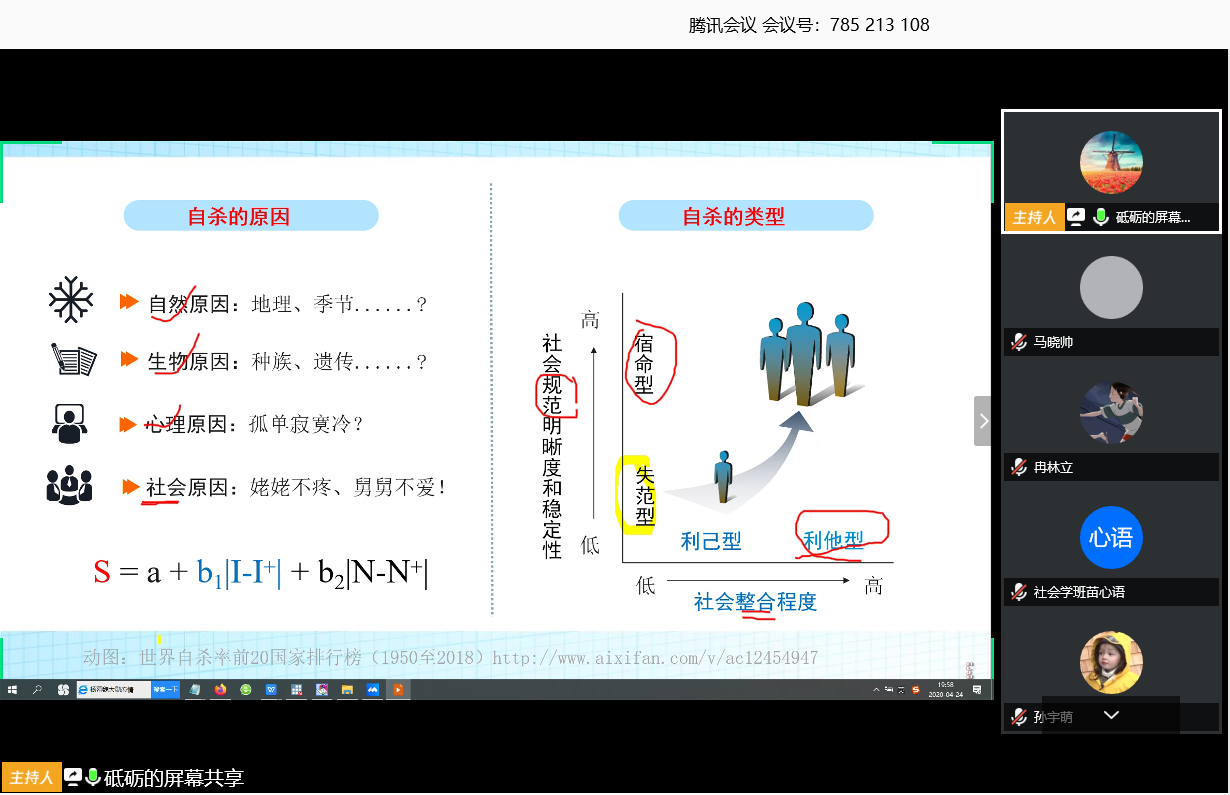Image resolution: width=1230 pixels, height=795 pixels.
Task: Click the Windows Start button in taskbar
Action: (x=12, y=690)
